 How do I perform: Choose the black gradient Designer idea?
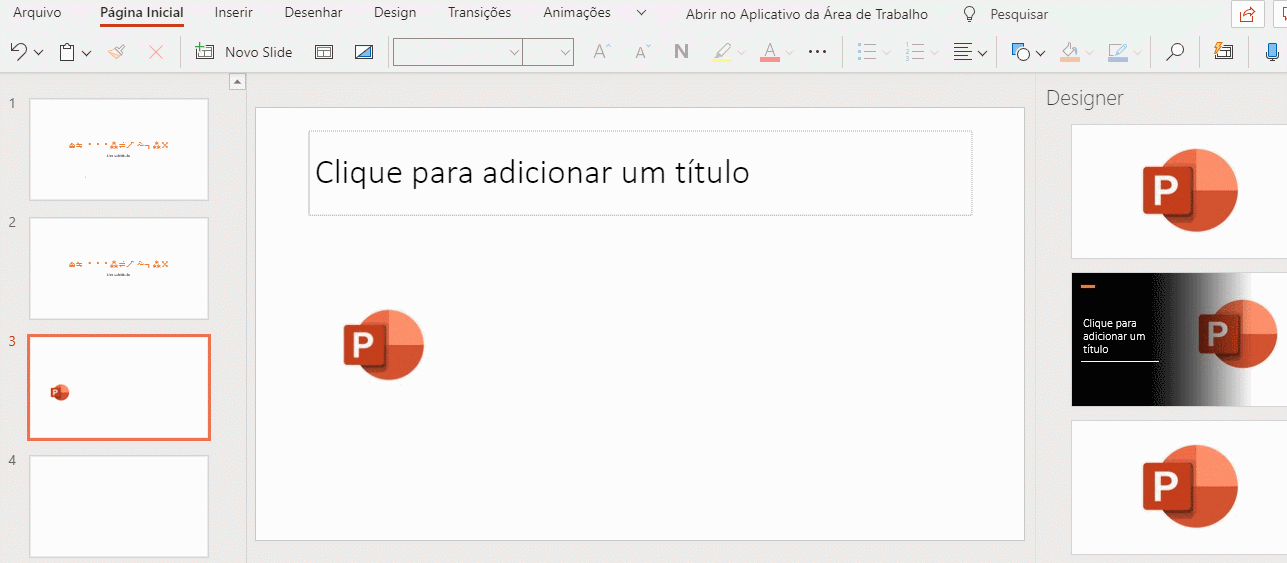point(1179,339)
